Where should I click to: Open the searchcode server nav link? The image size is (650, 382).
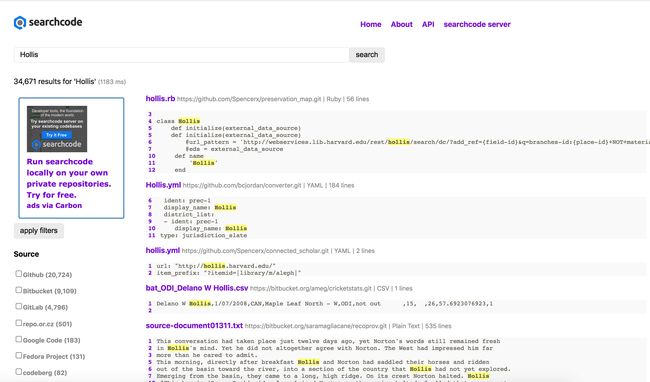[x=477, y=24]
